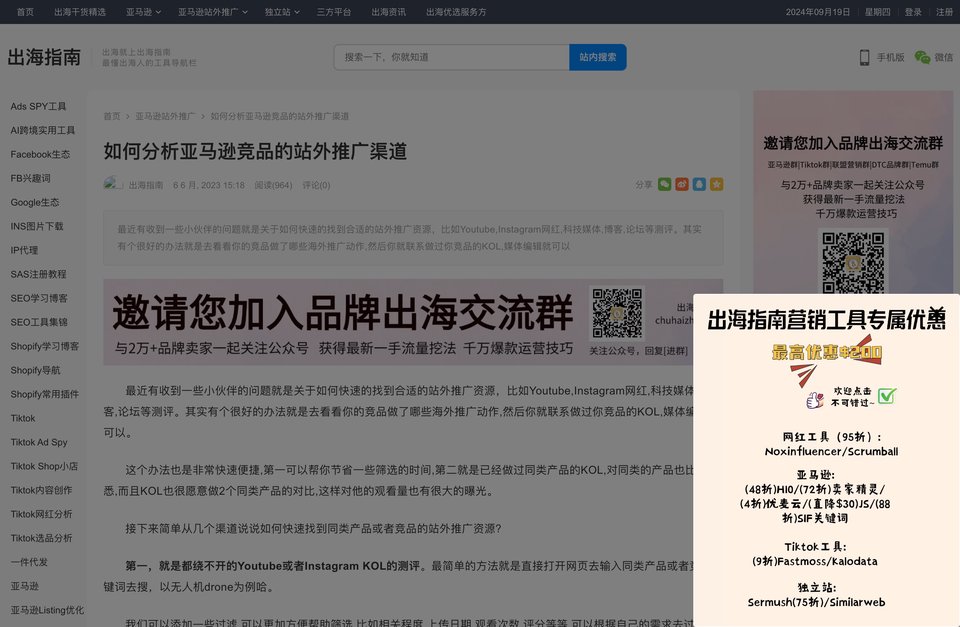Screen dimensions: 960x627
Task: Open AI跨境实用工具 in sidebar
Action: click(42, 130)
